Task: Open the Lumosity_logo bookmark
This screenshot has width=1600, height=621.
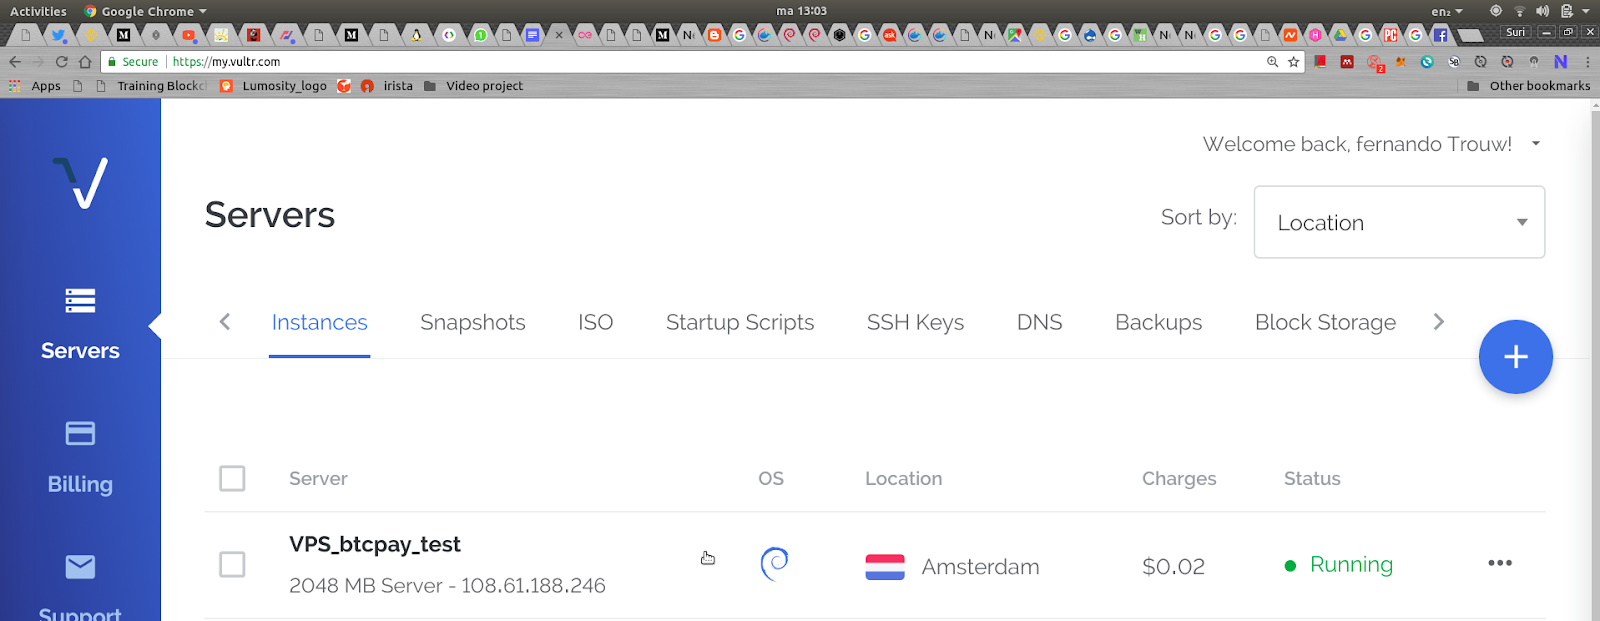Action: [x=274, y=86]
